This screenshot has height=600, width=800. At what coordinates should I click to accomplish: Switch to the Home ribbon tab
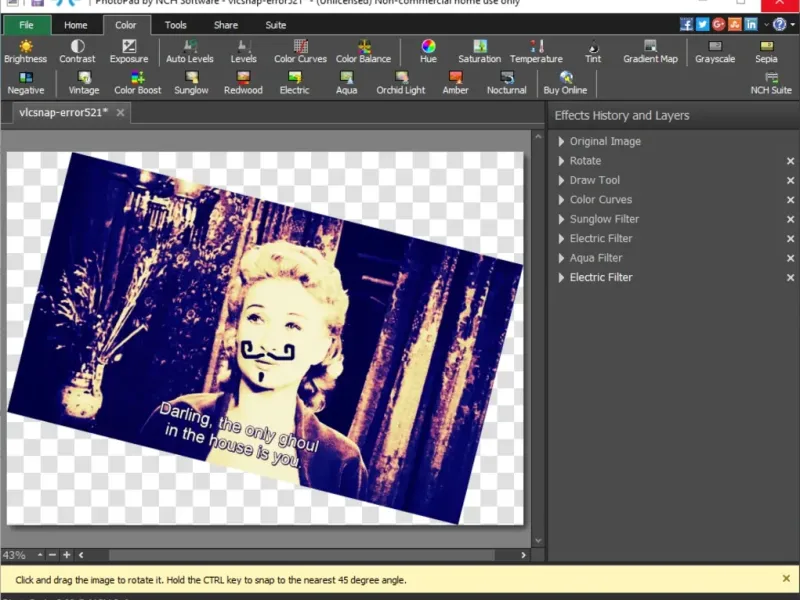pos(77,25)
